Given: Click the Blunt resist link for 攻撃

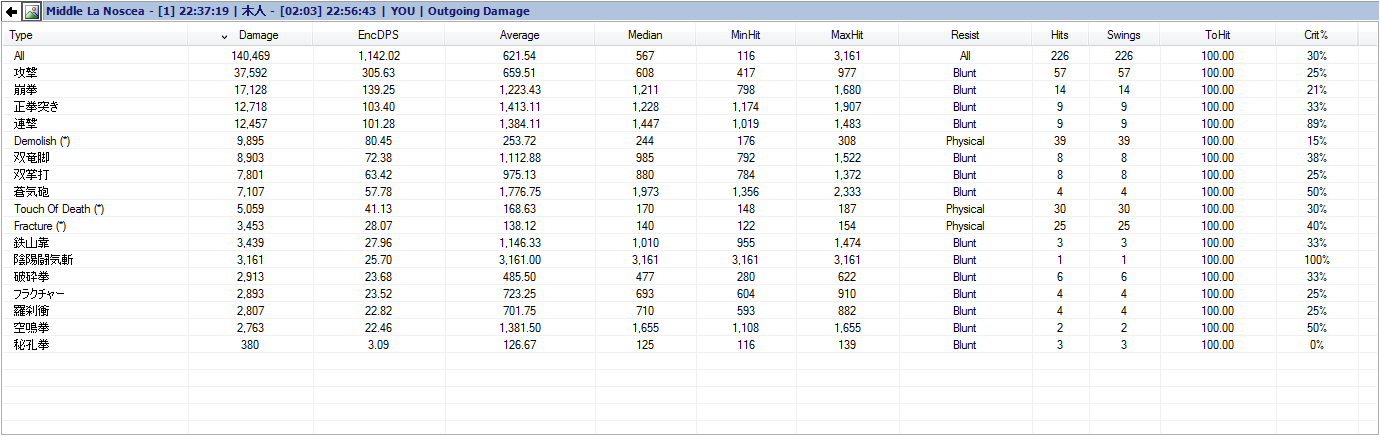Looking at the screenshot, I should pyautogui.click(x=965, y=73).
